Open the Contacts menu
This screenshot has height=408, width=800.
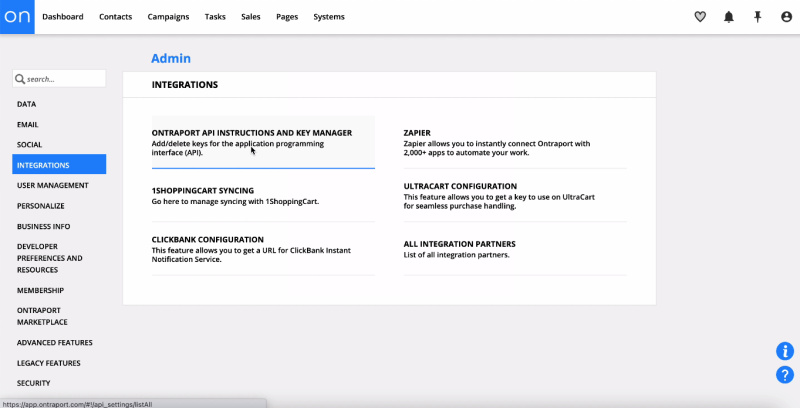pyautogui.click(x=115, y=17)
